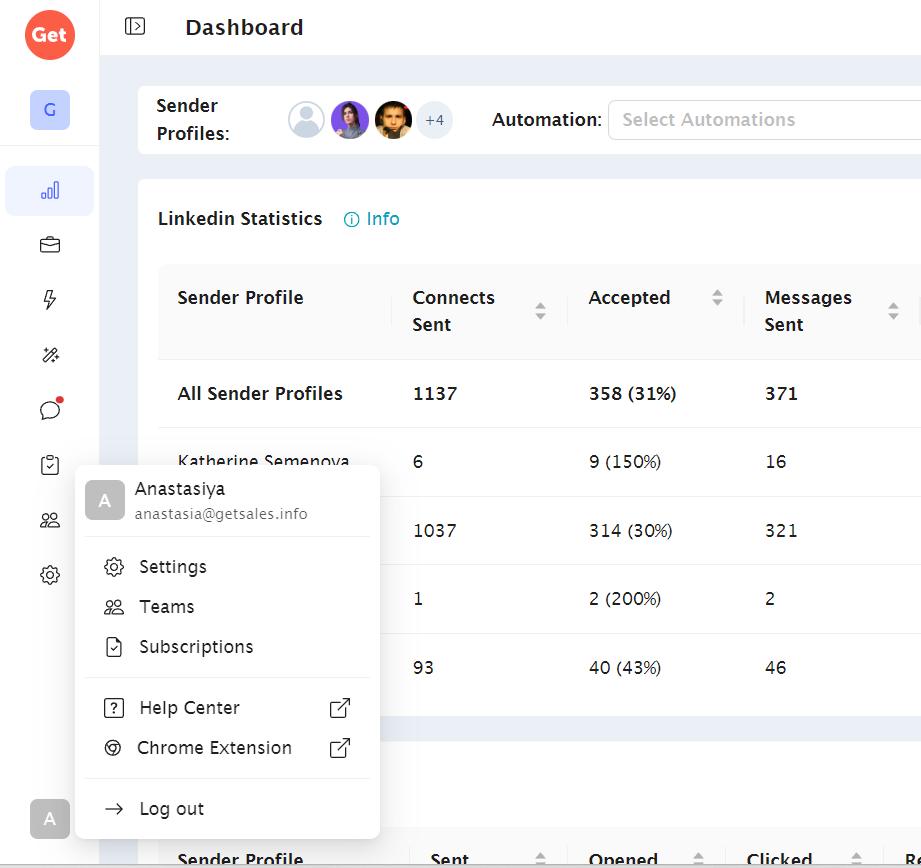The width and height of the screenshot is (921, 868).
Task: Log out of the account
Action: (x=170, y=809)
